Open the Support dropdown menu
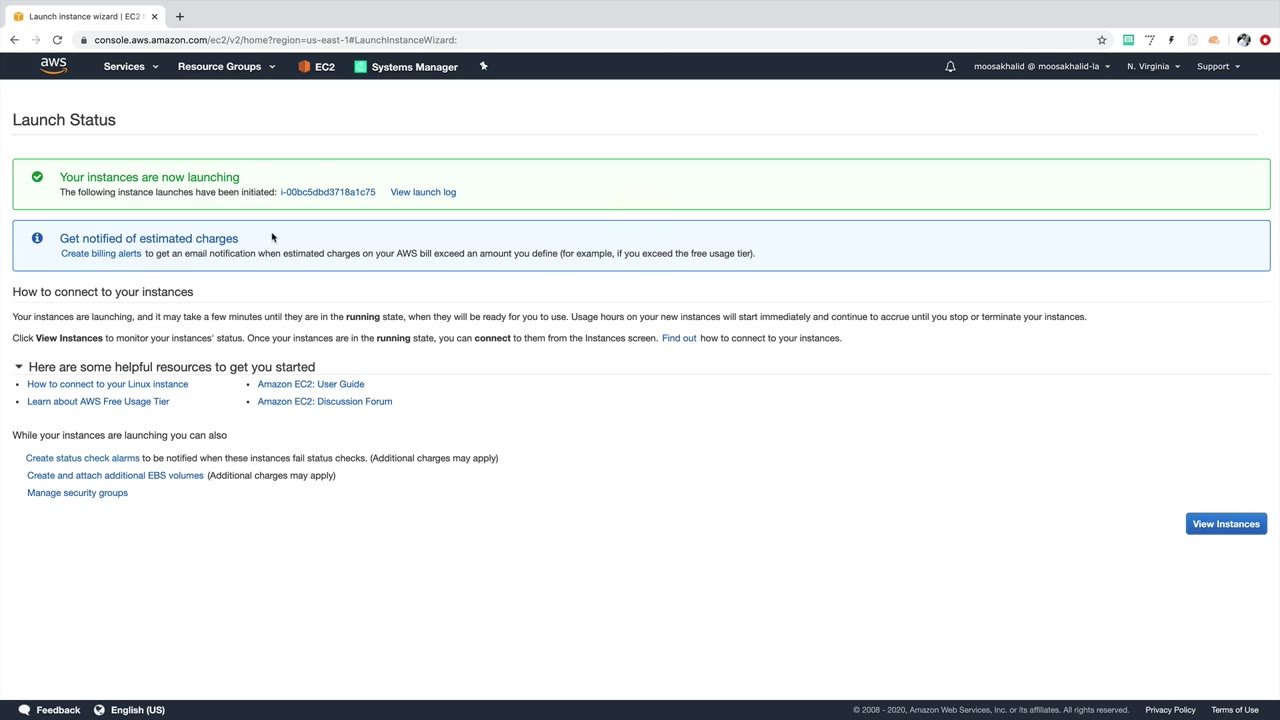 [x=1218, y=67]
